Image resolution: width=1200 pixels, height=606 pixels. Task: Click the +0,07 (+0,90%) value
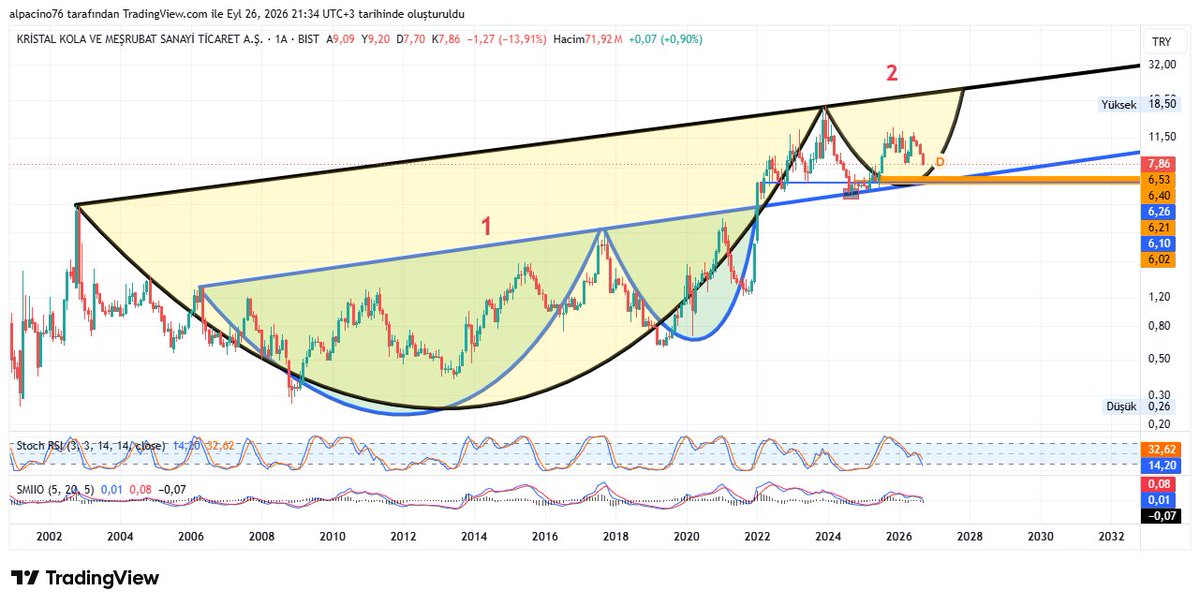pos(665,39)
